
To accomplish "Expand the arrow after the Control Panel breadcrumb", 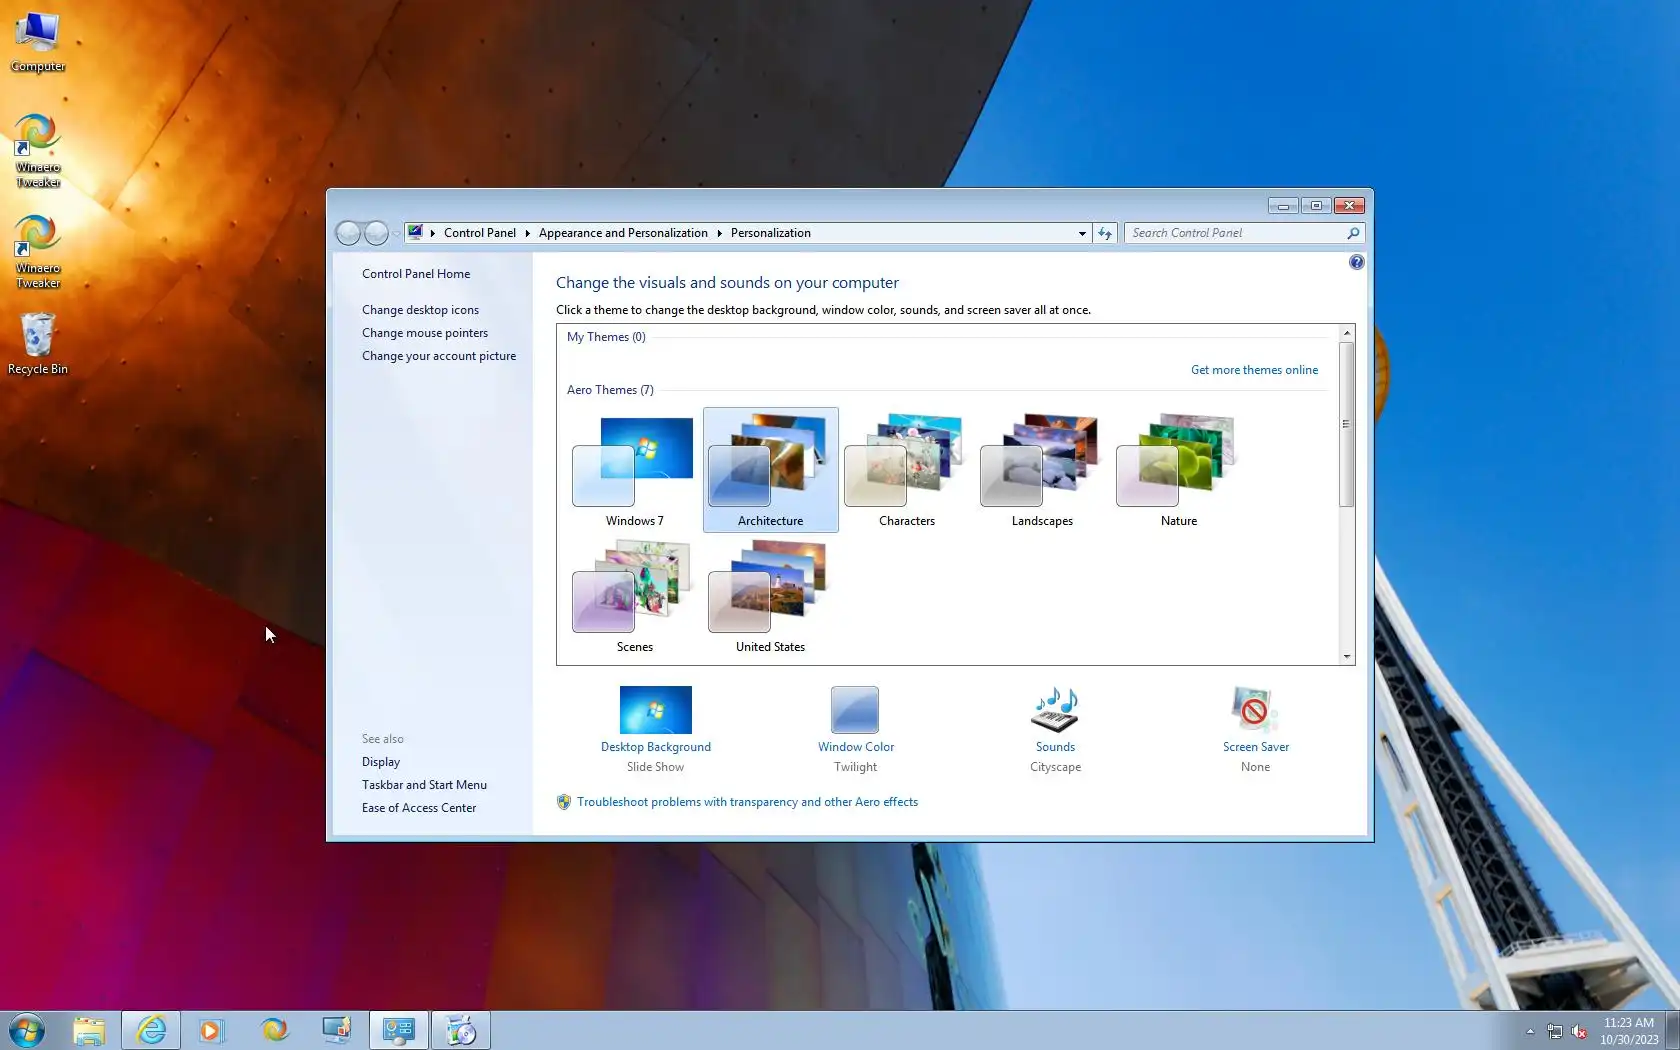I will point(527,233).
